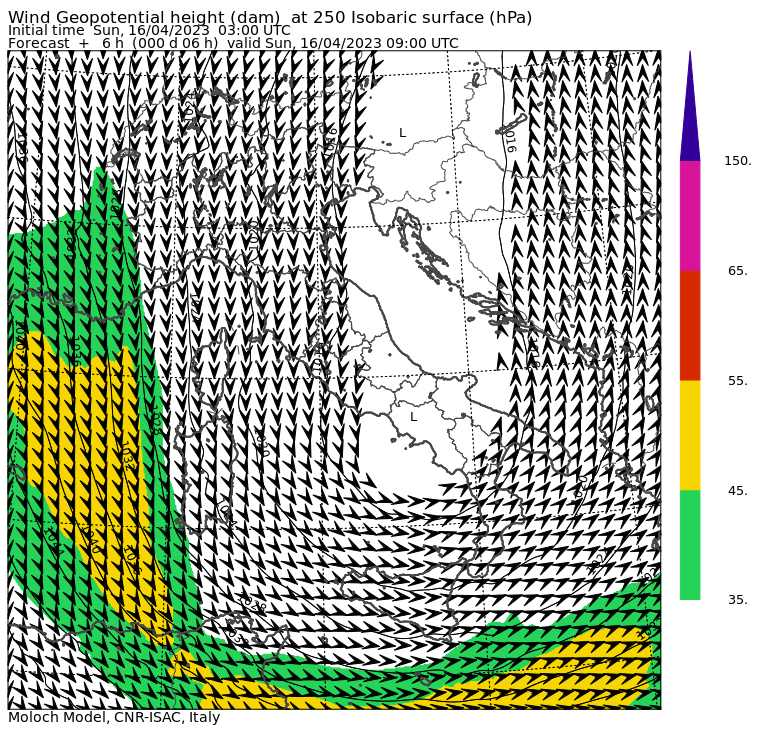Viewport: 760px width, 731px height.
Task: Click the 'Initial time' line
Action: pyautogui.click(x=149, y=31)
